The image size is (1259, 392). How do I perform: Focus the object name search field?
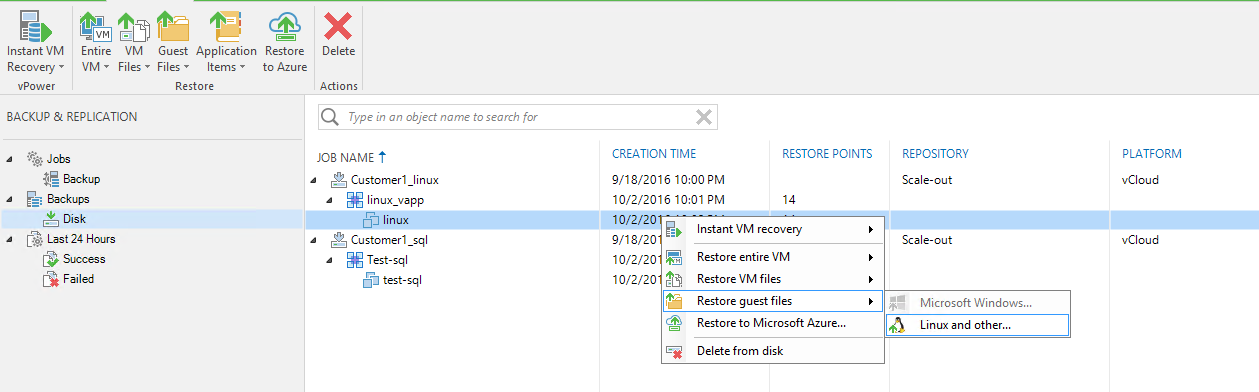pyautogui.click(x=518, y=117)
